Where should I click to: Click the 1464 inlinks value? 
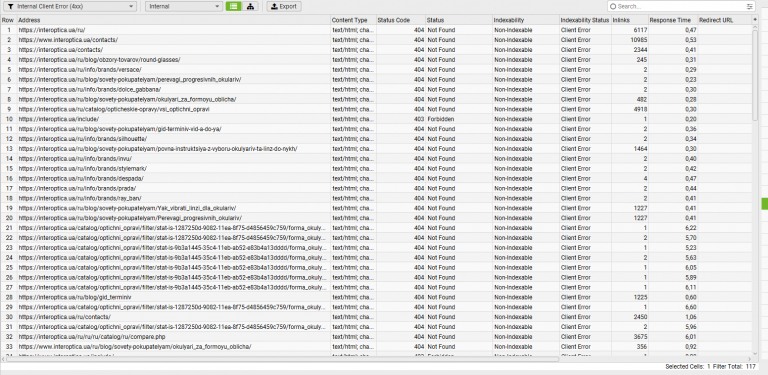[640, 149]
